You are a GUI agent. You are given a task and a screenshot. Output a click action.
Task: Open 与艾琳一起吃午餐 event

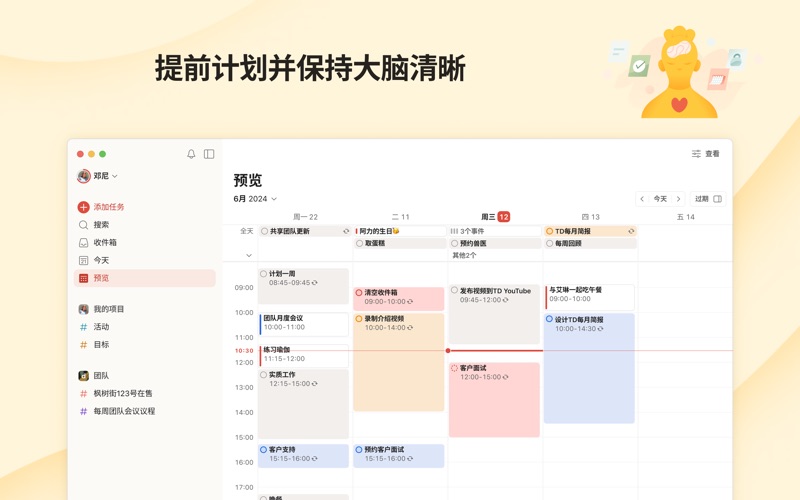click(x=589, y=297)
